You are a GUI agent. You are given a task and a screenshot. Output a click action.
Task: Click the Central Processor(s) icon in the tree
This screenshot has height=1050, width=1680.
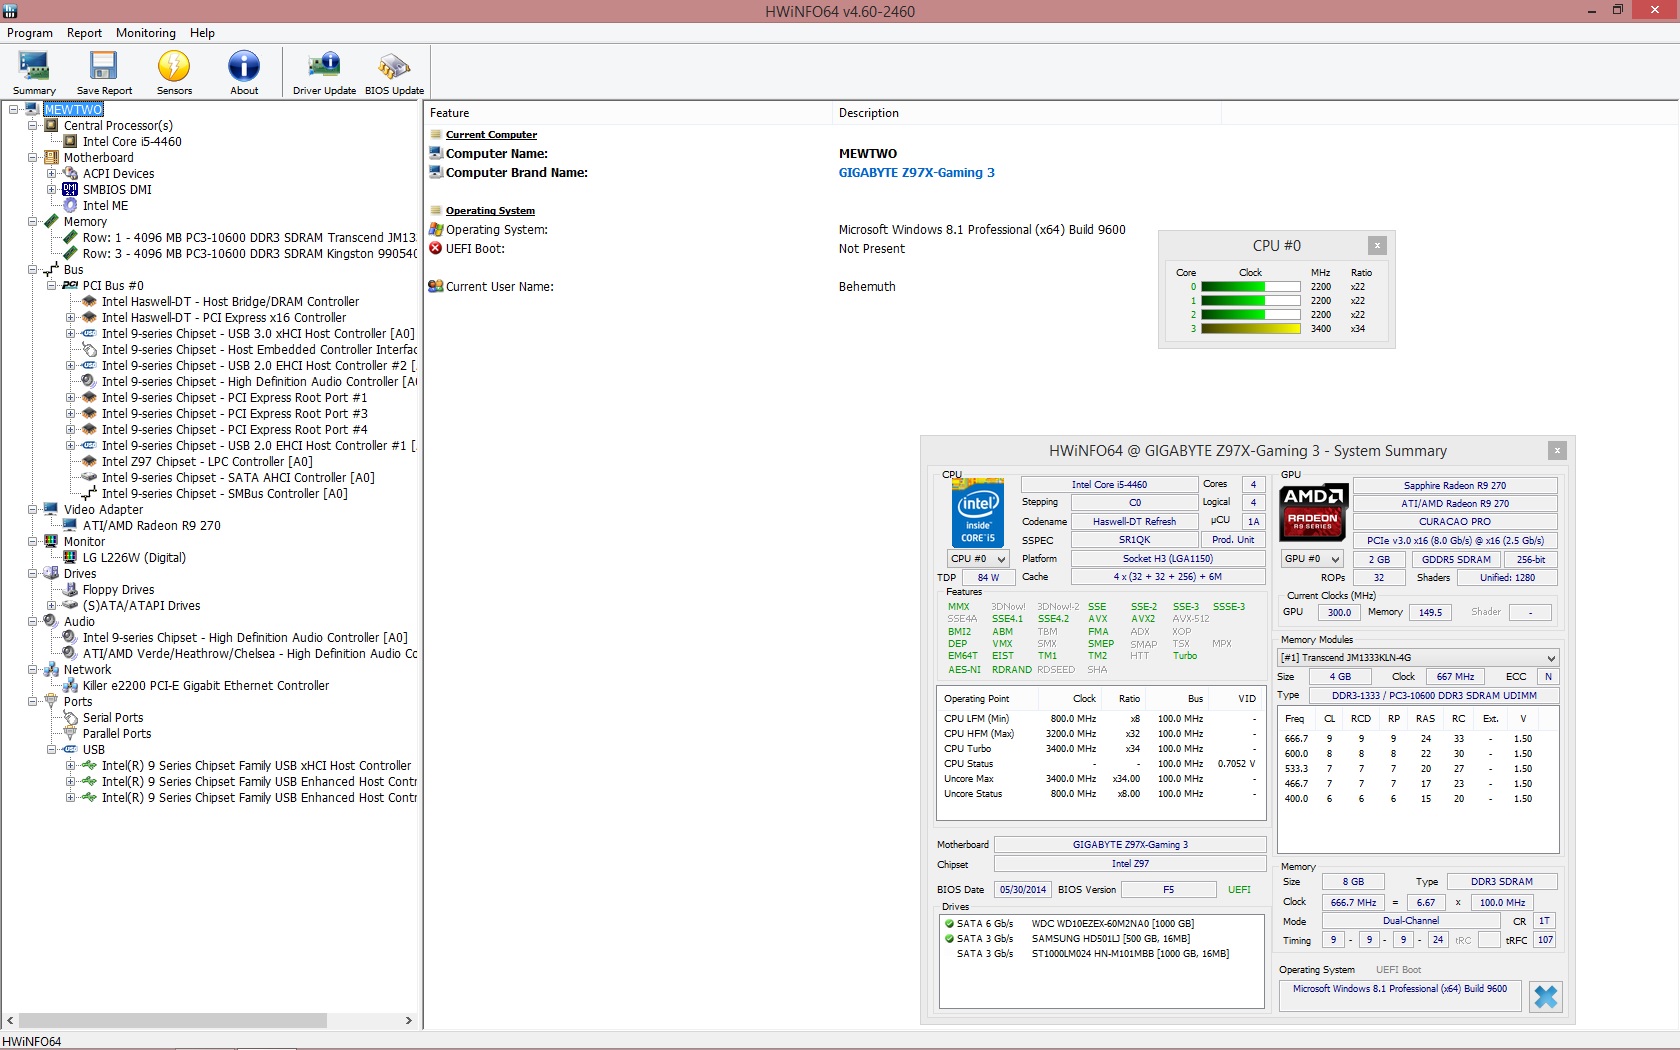(x=52, y=126)
